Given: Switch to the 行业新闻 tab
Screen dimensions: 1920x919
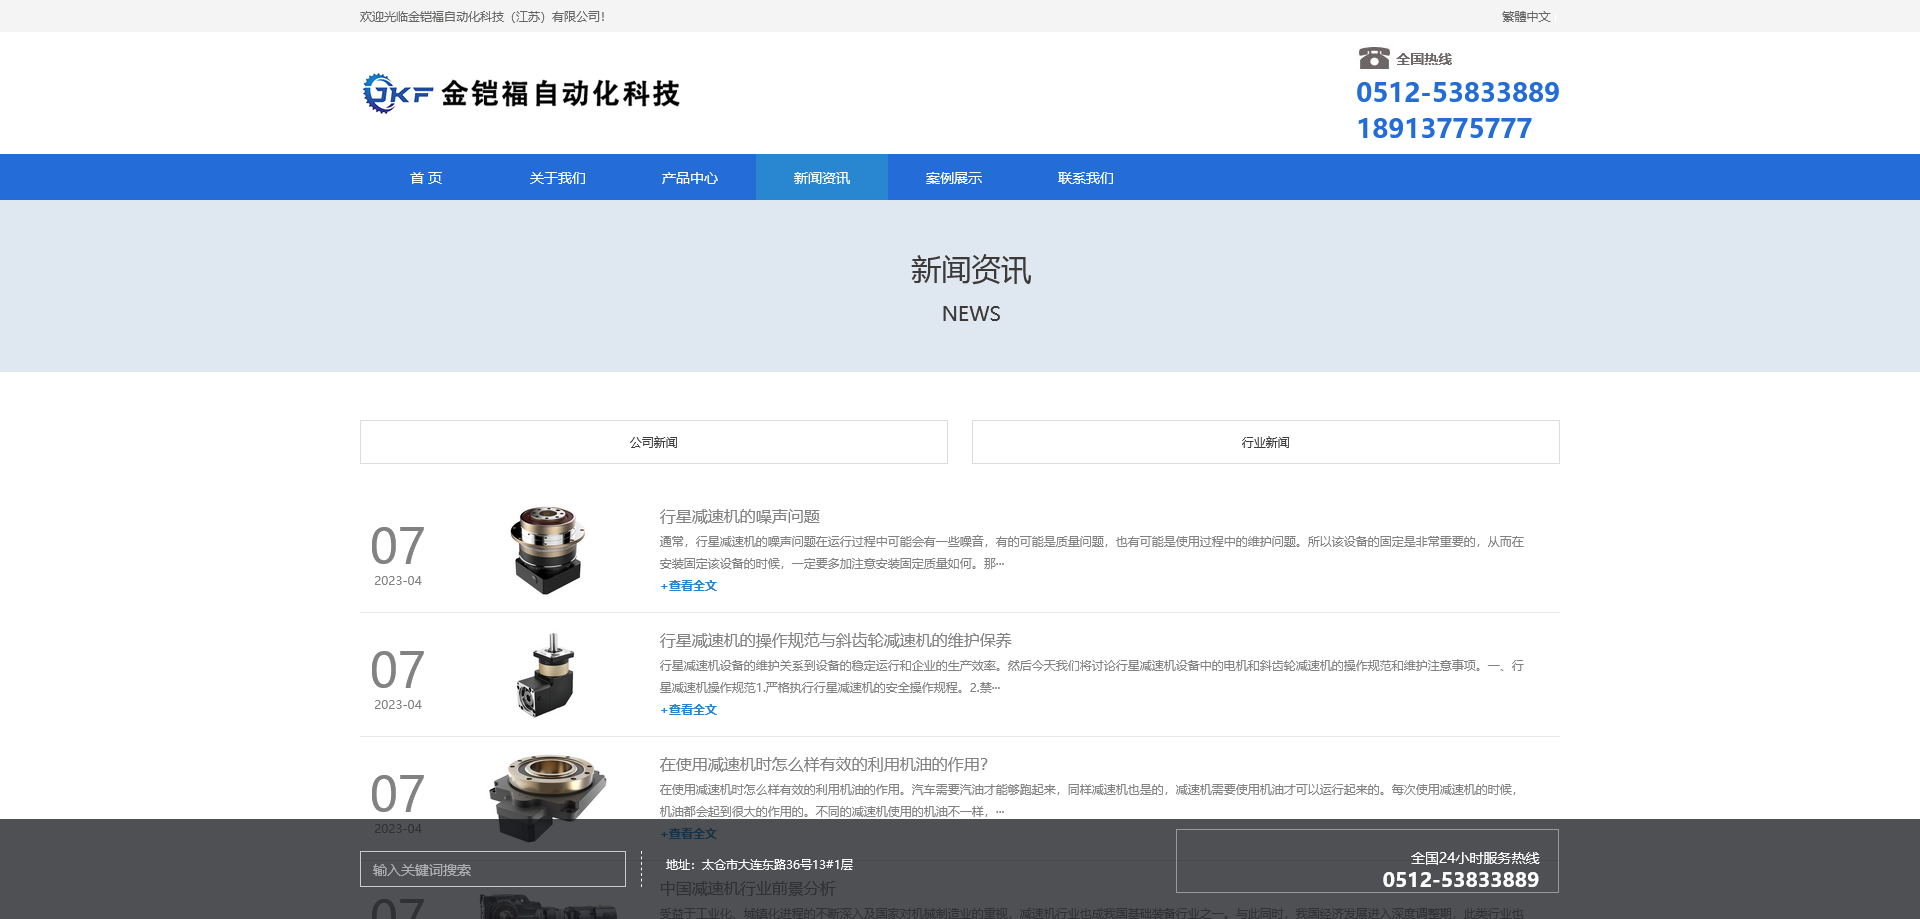Looking at the screenshot, I should pos(1265,441).
